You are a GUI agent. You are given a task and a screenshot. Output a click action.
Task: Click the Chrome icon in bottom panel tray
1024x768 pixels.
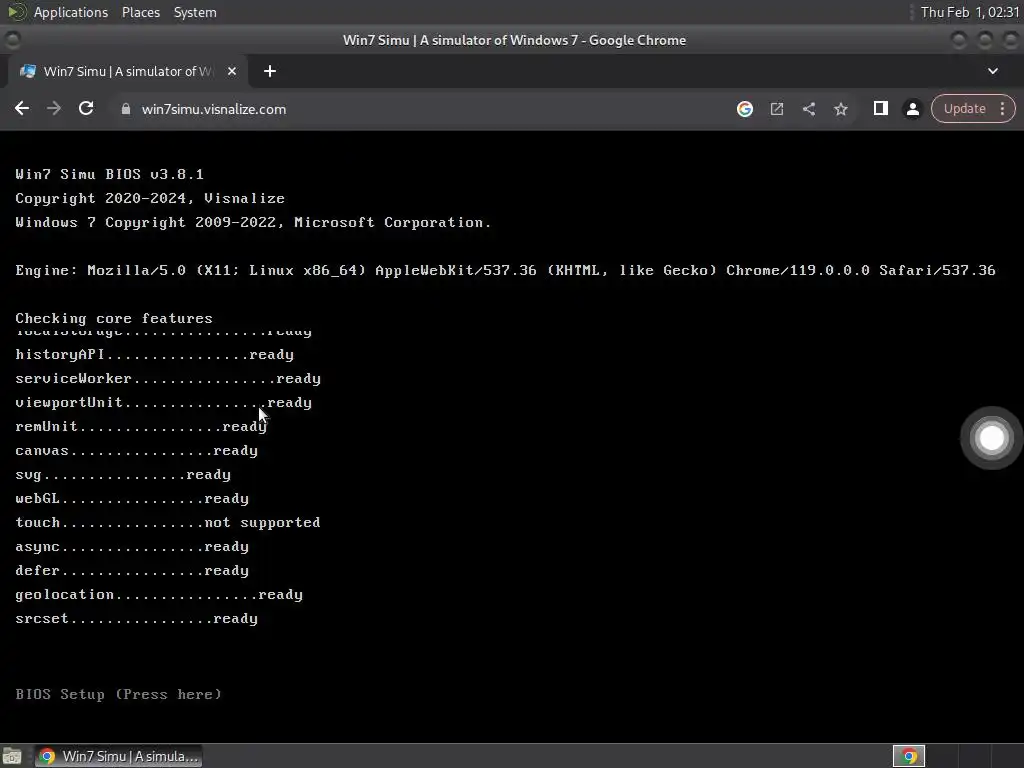pyautogui.click(x=908, y=756)
